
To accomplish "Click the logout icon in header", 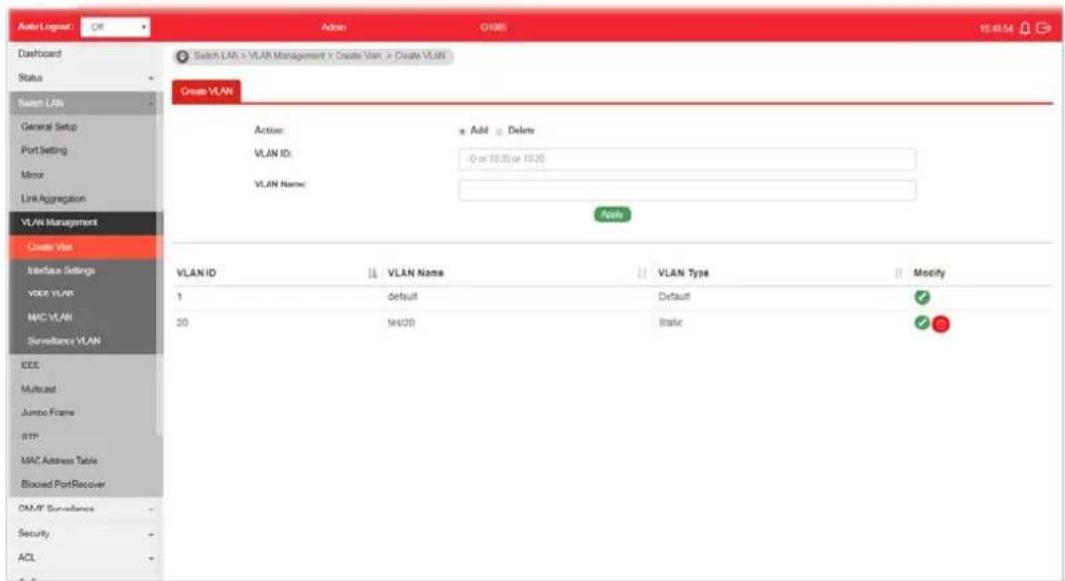I will tap(1043, 29).
